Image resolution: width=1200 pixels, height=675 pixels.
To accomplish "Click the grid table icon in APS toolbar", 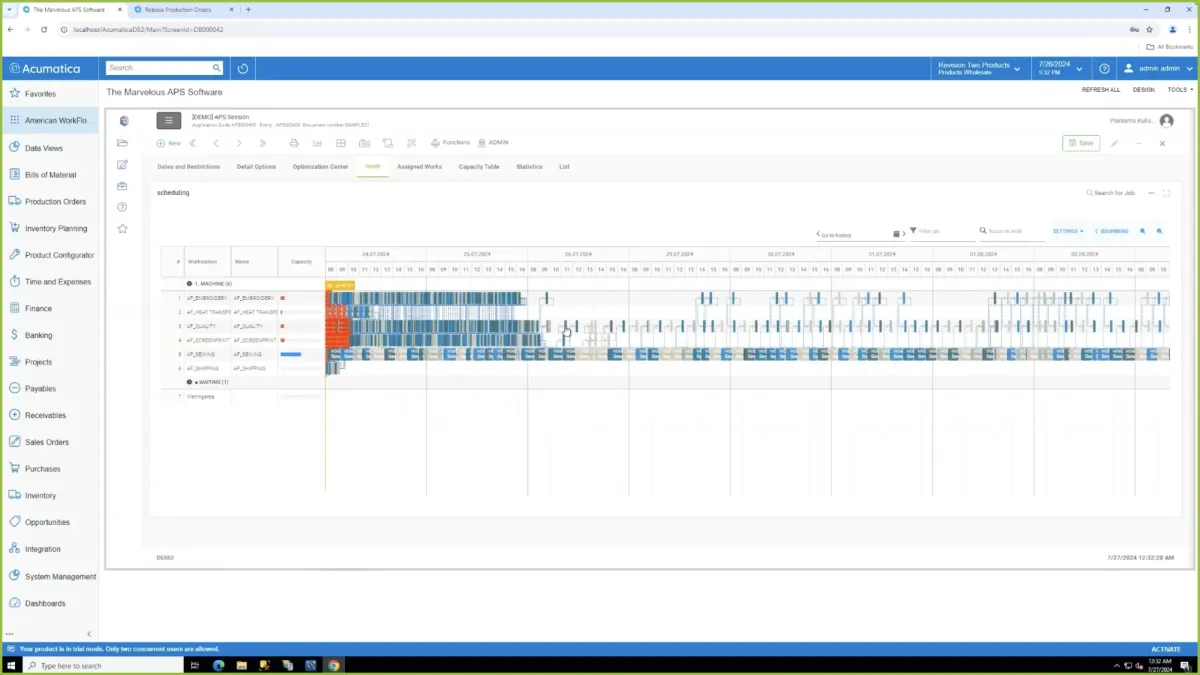I will (x=341, y=143).
